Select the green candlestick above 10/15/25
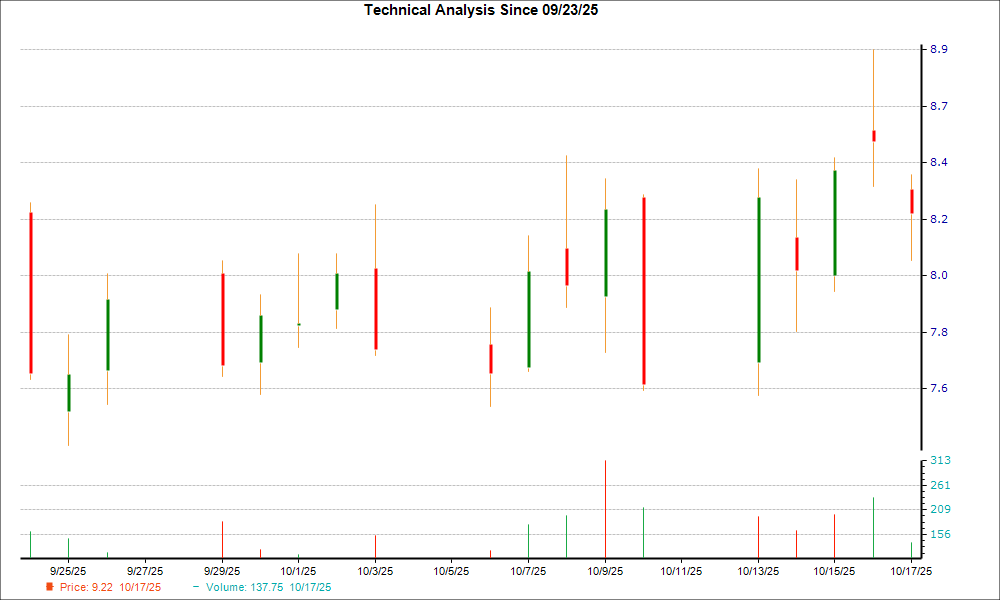The image size is (1000, 600). coord(834,223)
